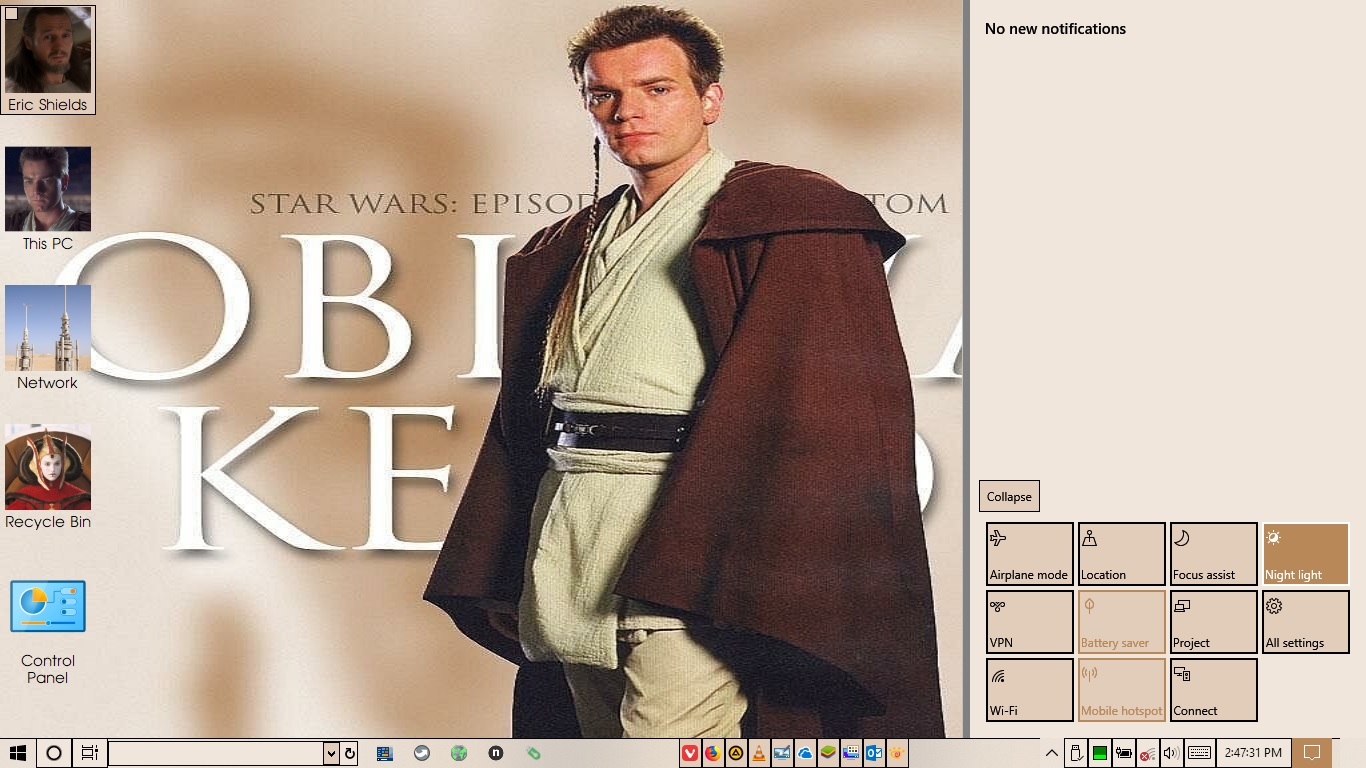Collapse the quick actions panel
This screenshot has height=768, width=1366.
[x=1009, y=496]
